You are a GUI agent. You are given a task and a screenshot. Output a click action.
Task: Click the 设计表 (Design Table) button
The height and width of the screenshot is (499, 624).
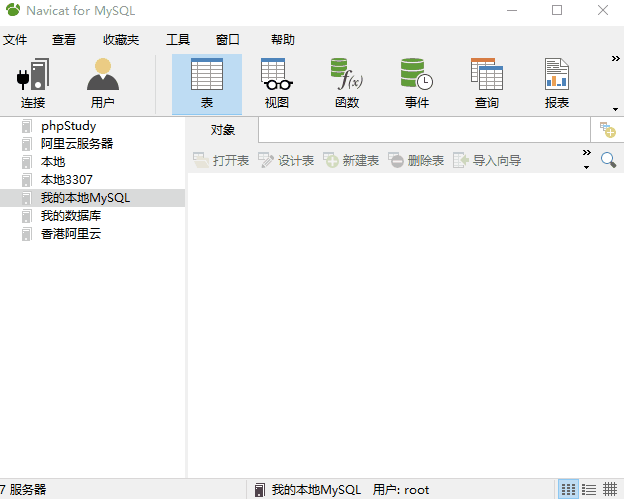[286, 160]
